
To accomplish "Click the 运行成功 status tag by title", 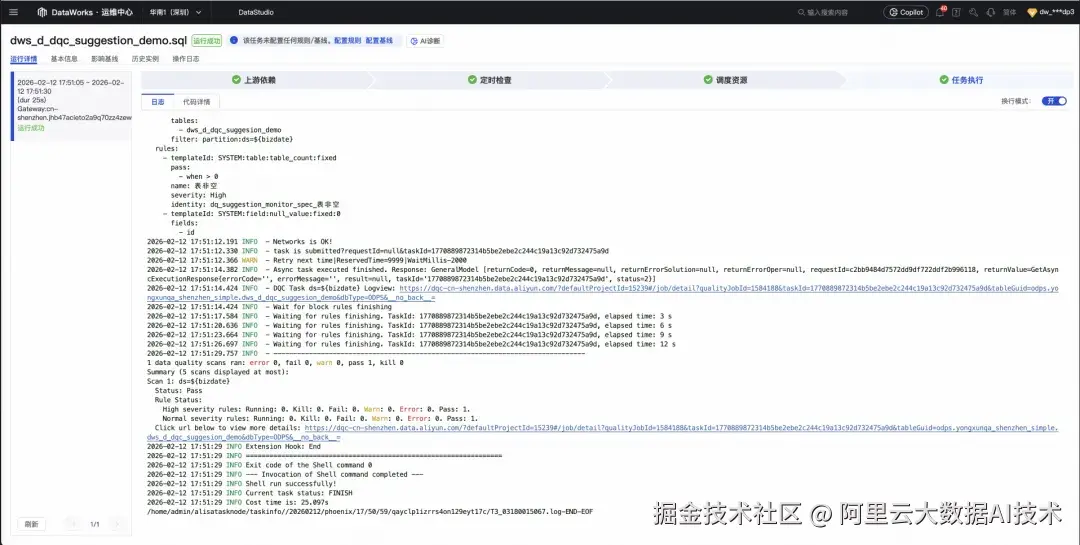I will point(207,41).
